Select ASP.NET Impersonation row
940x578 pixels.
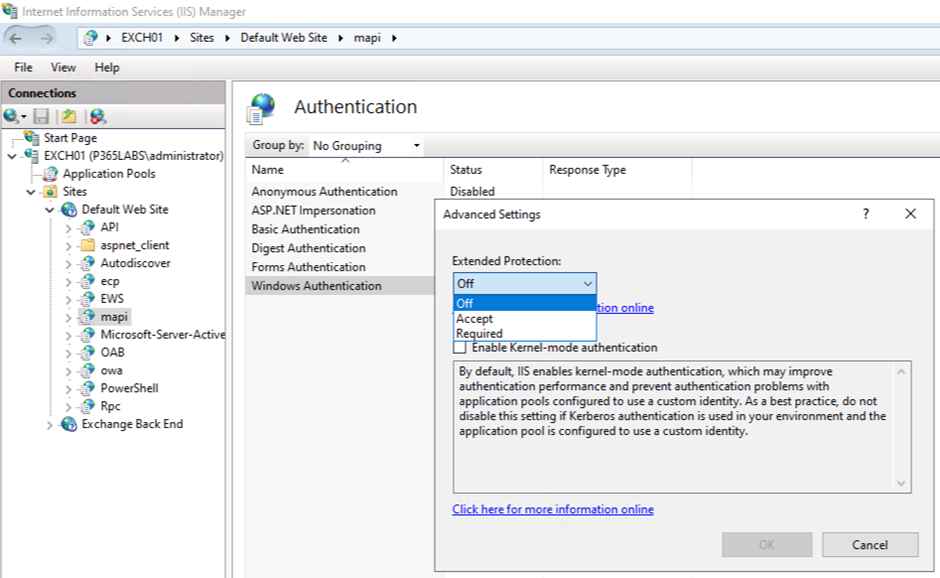340,210
